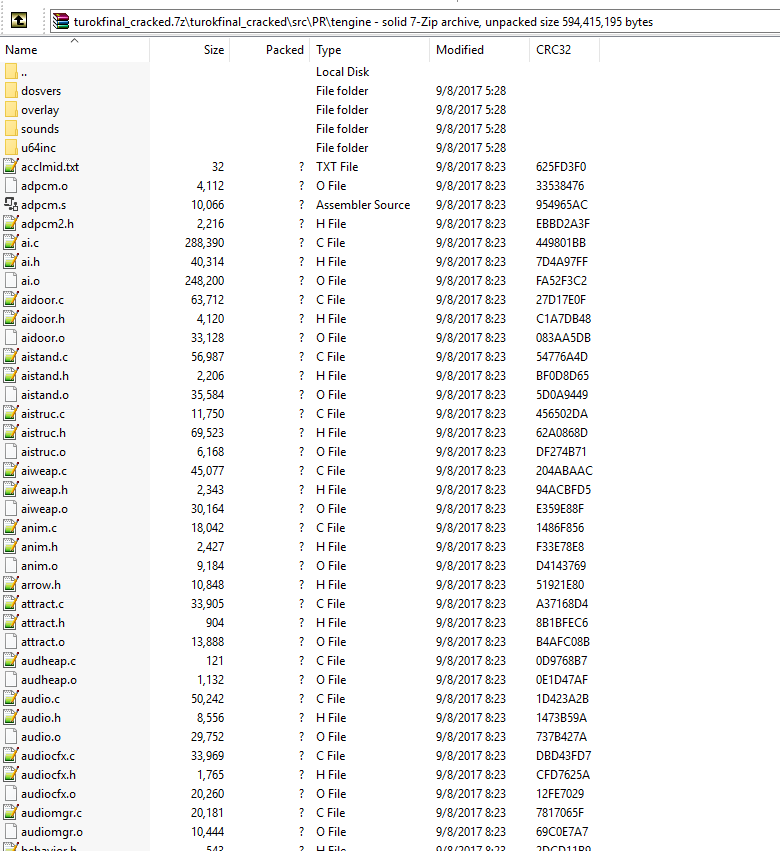Select the file name attract.o
The height and width of the screenshot is (851, 780).
tap(43, 642)
